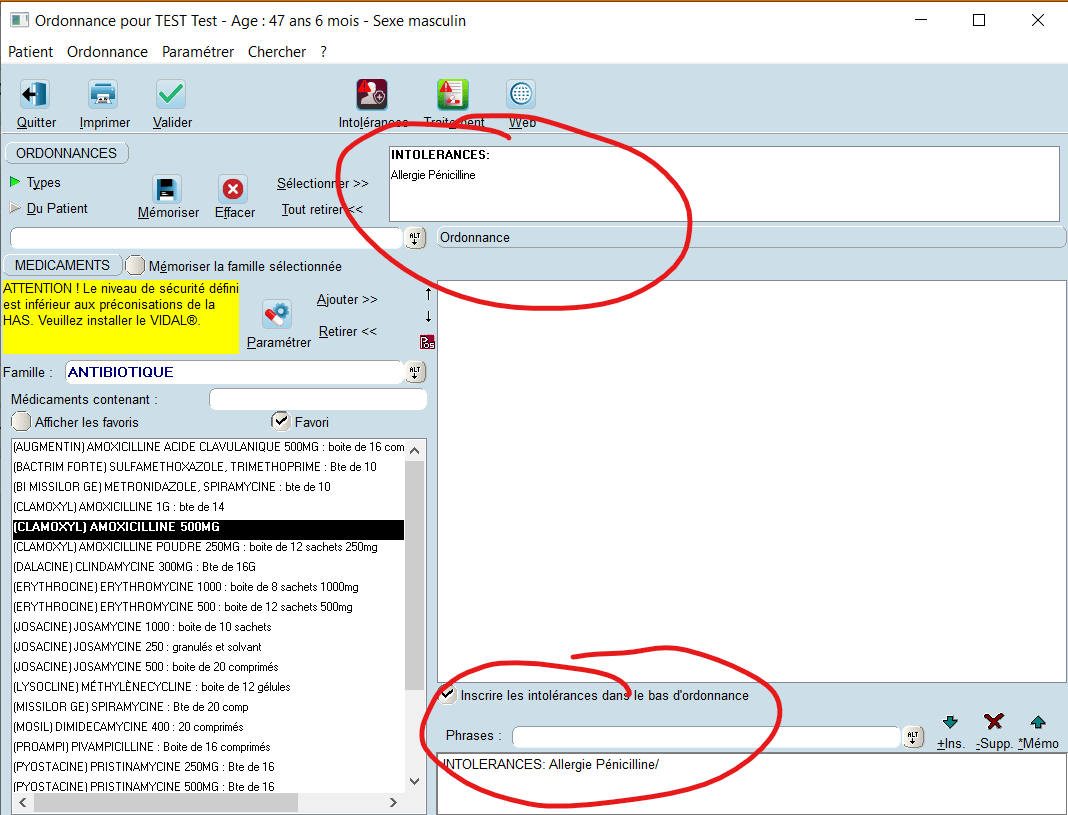The width and height of the screenshot is (1068, 815).
Task: Click the Valider green checkmark icon
Action: [171, 95]
